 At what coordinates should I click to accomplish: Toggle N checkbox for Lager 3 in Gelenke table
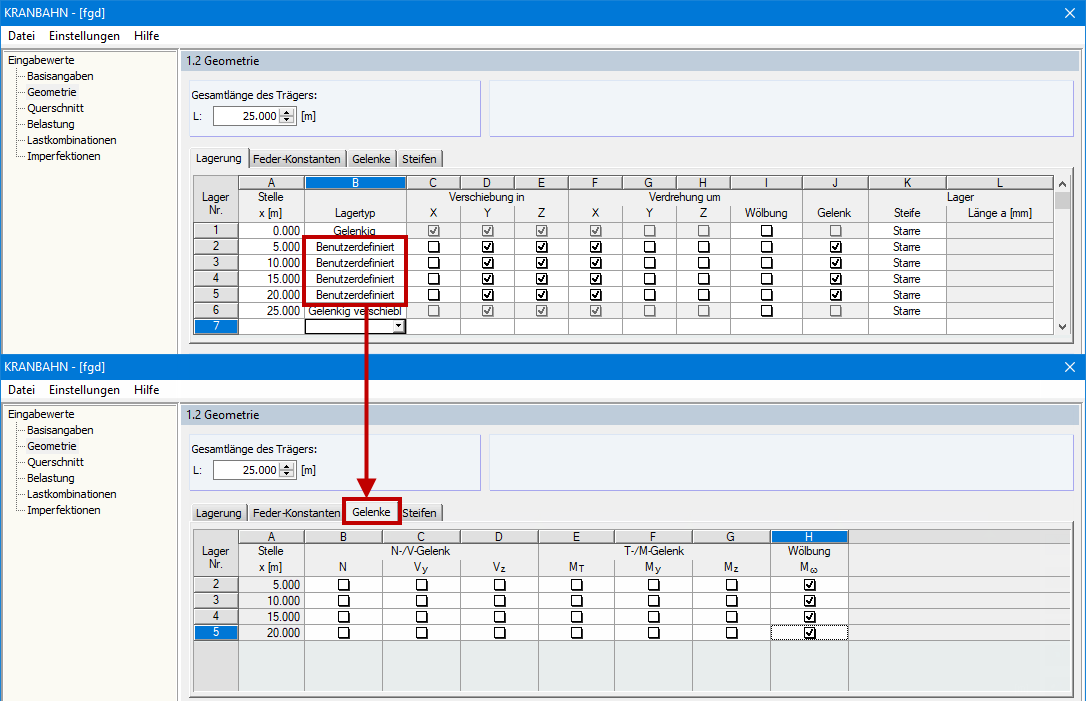[344, 601]
